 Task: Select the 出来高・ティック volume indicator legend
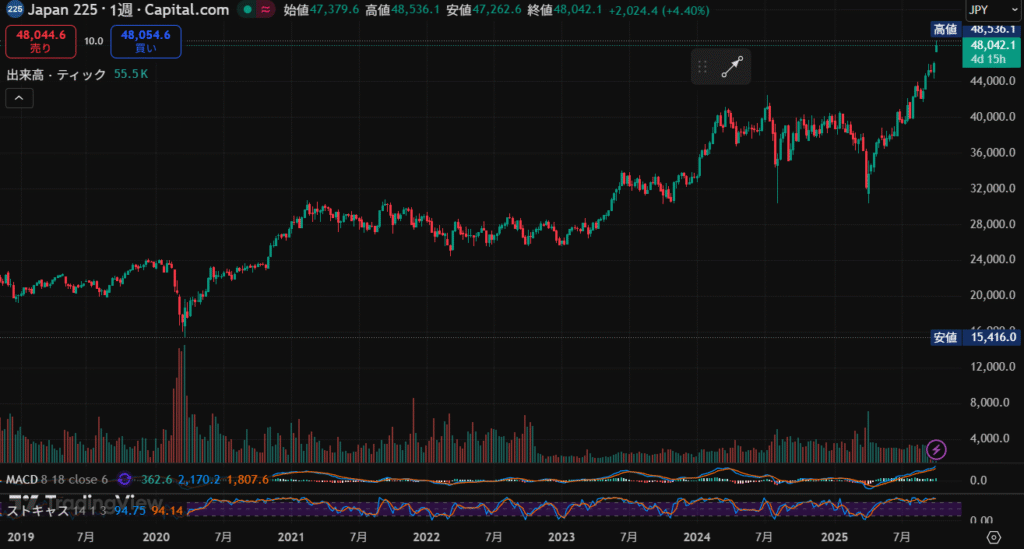pyautogui.click(x=56, y=74)
